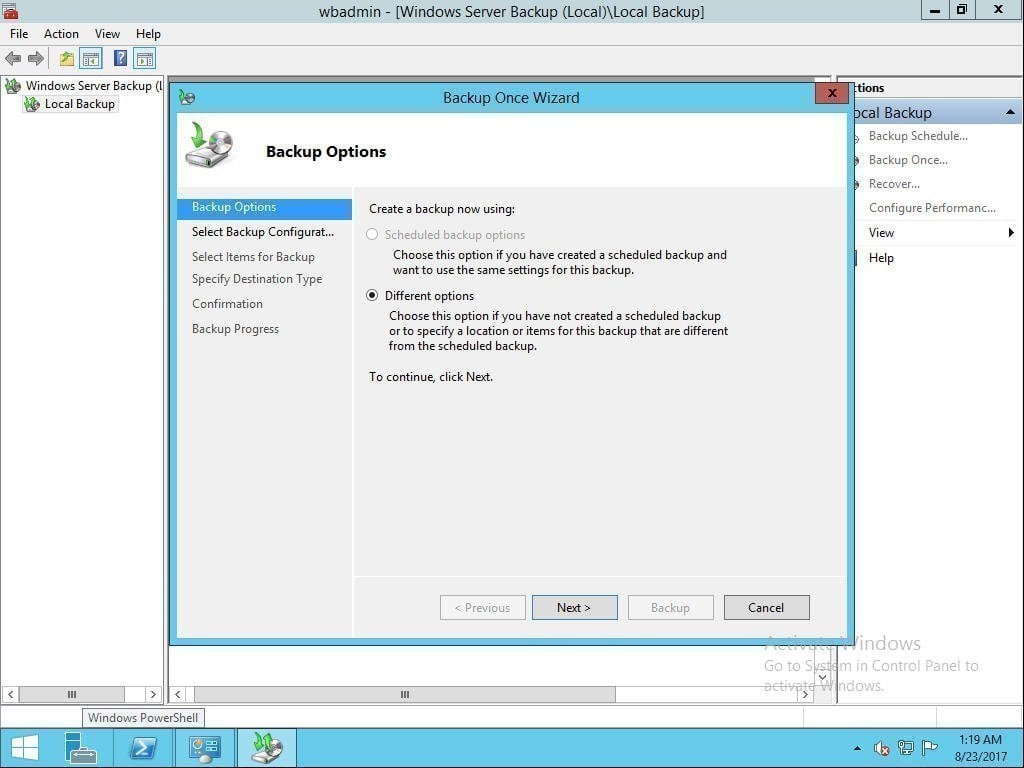The image size is (1024, 768).
Task: Collapse the Local Backup actions section
Action: coord(1010,112)
